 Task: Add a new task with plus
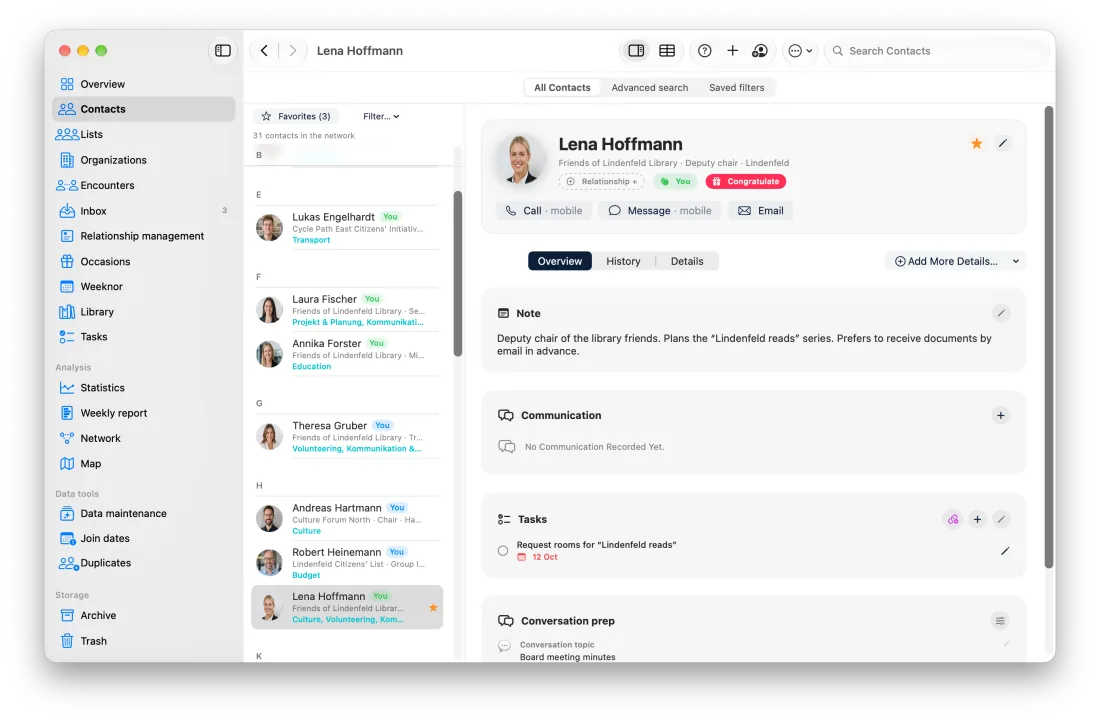click(x=977, y=520)
